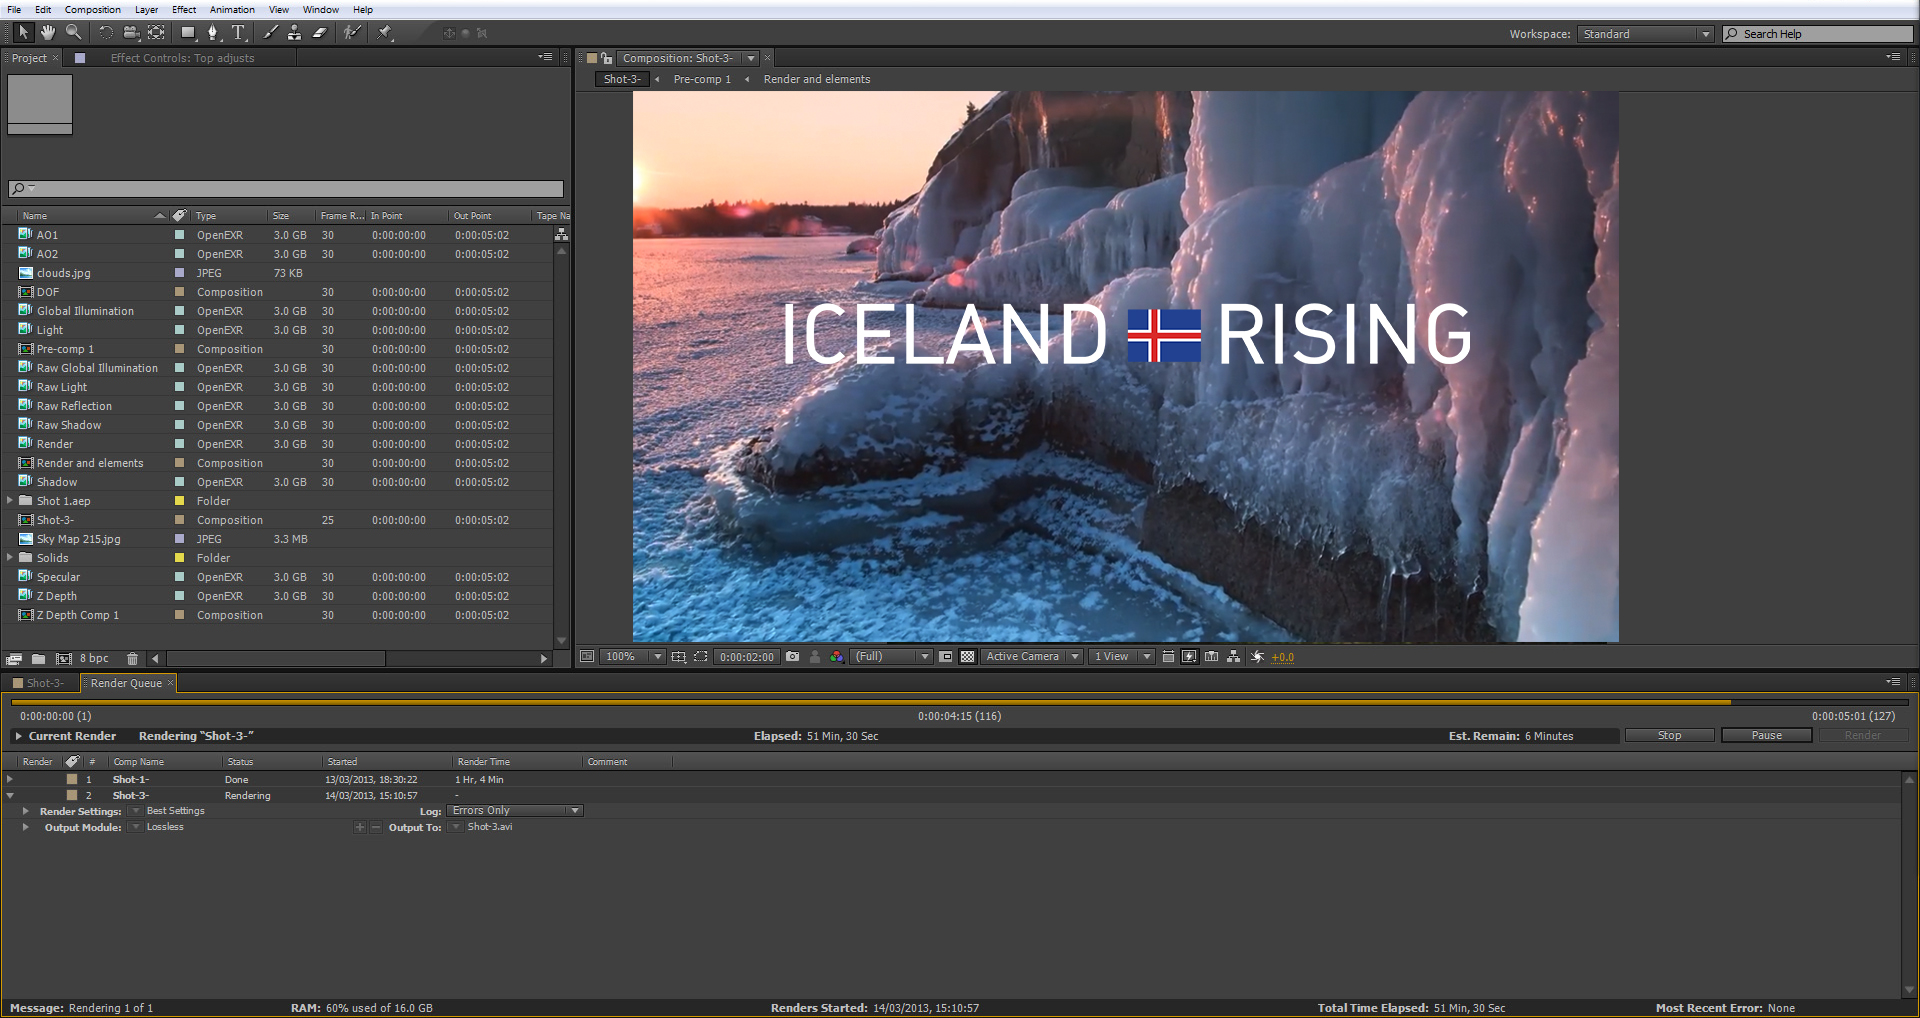Open the resolution (Full) dropdown
Screen dimensions: 1920x1018
tap(892, 657)
